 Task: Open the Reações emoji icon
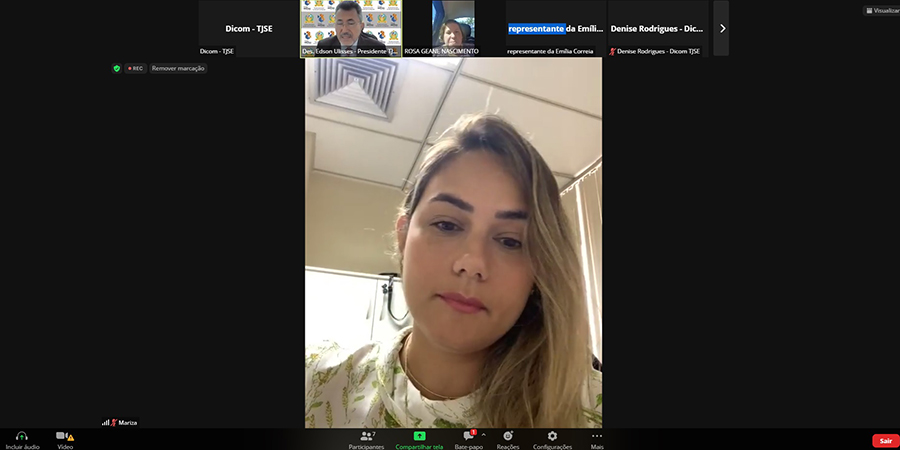(x=508, y=436)
